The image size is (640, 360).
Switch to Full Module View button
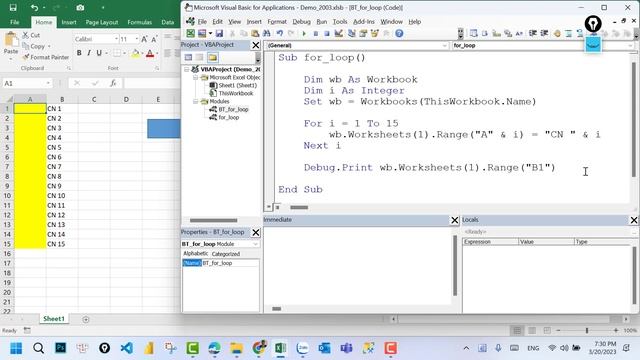click(x=277, y=207)
